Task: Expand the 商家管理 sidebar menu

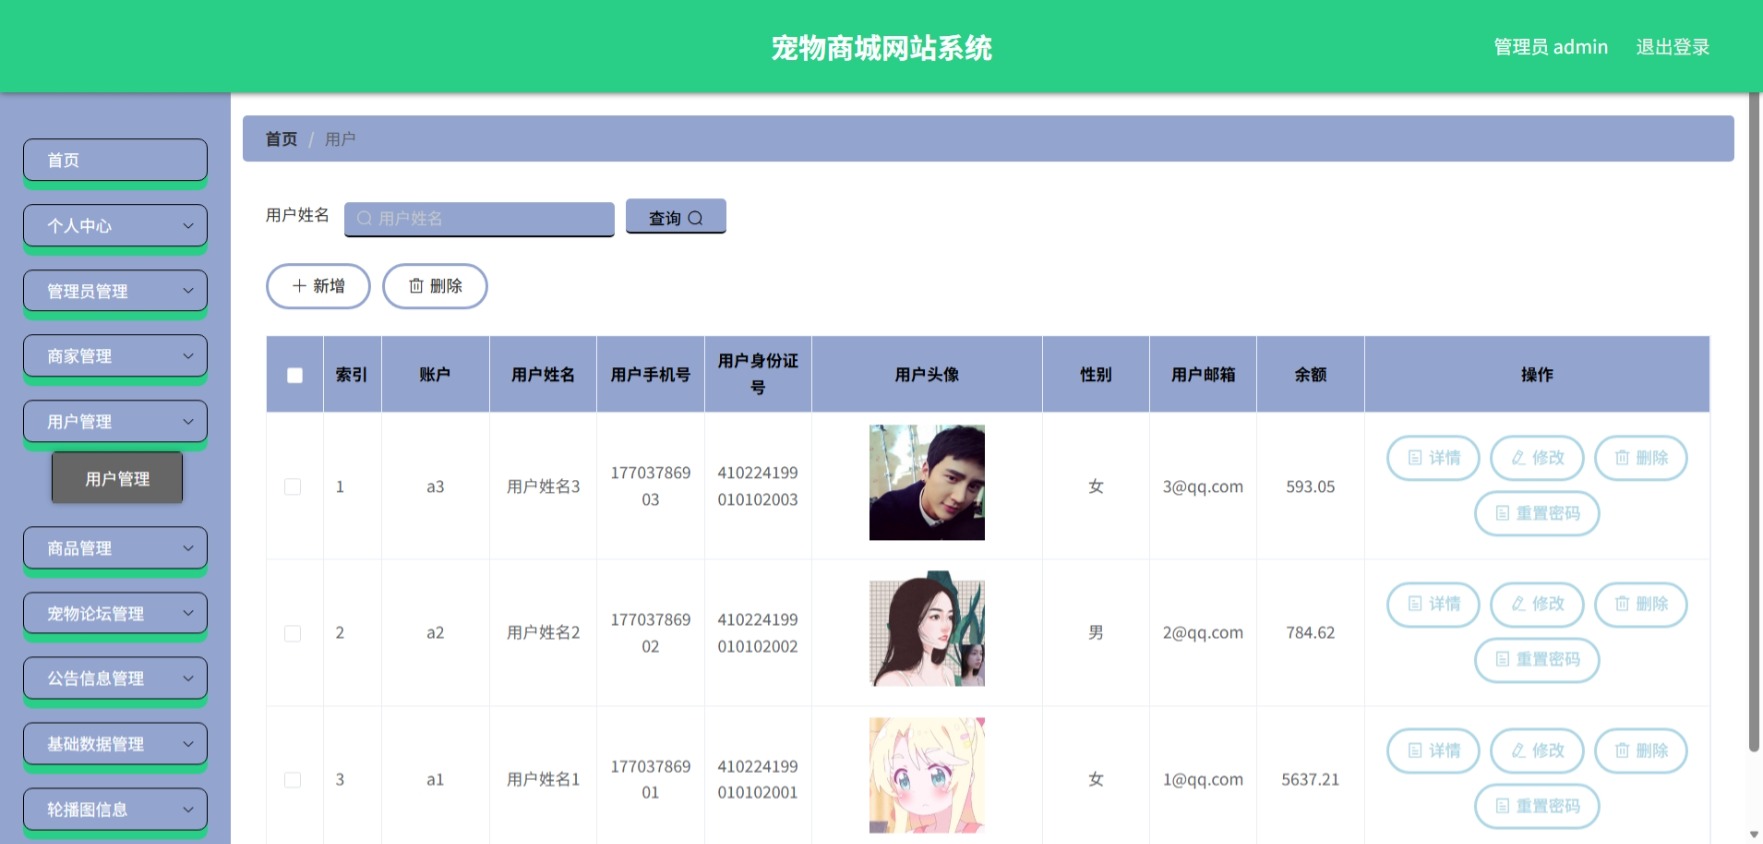Action: click(115, 356)
